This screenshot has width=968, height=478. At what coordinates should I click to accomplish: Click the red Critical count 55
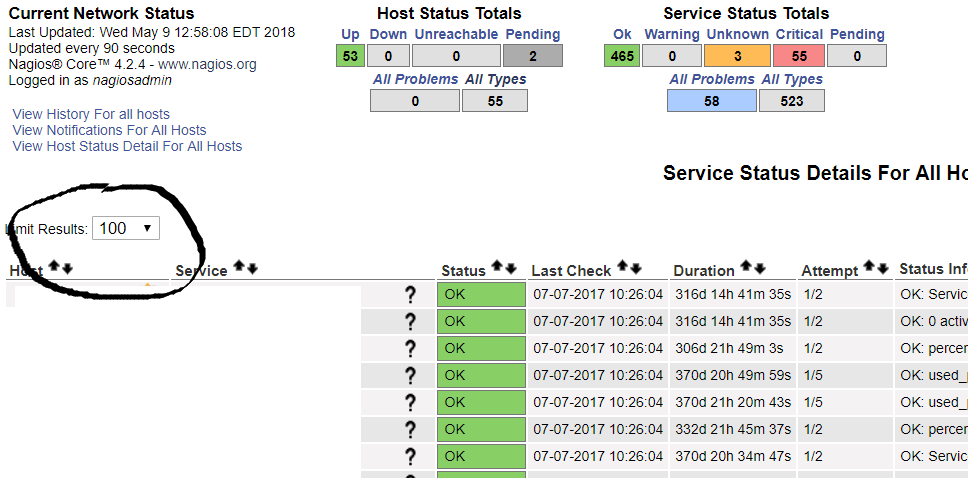coord(799,56)
